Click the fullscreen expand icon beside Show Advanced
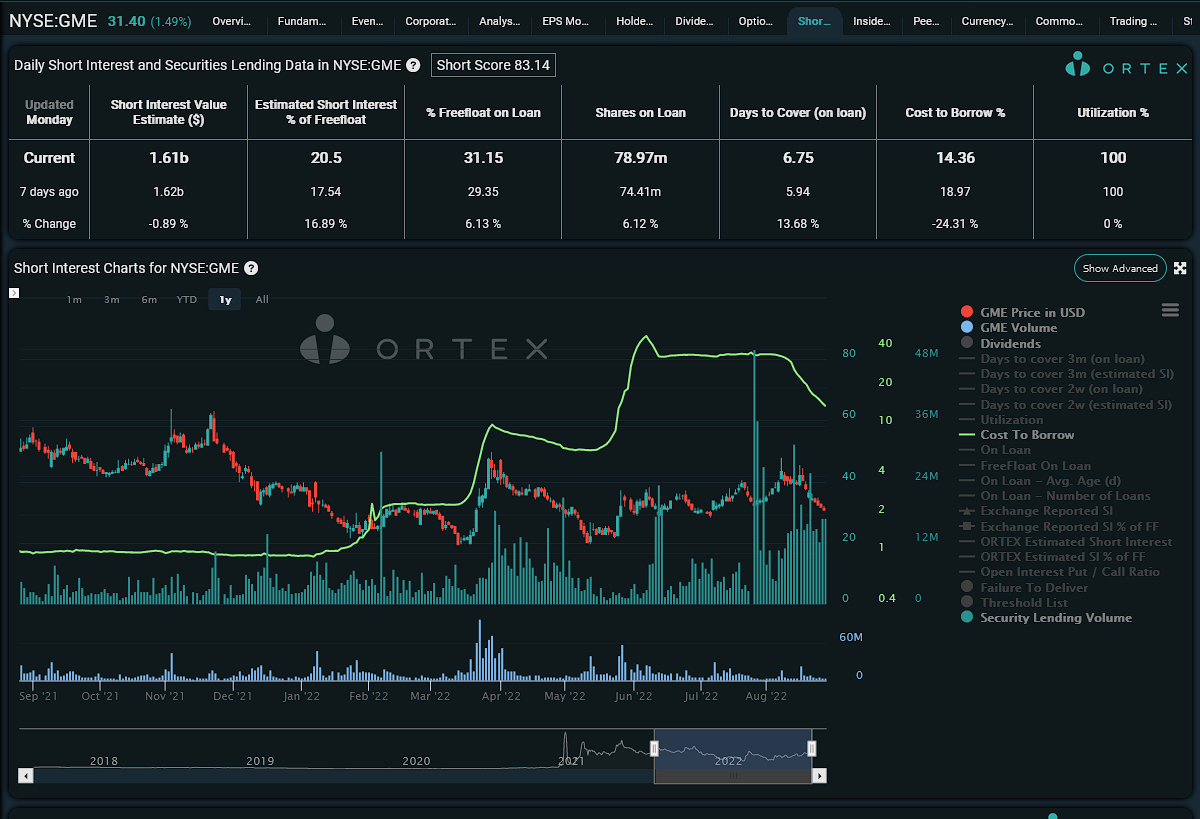The image size is (1200, 819). coord(1181,268)
